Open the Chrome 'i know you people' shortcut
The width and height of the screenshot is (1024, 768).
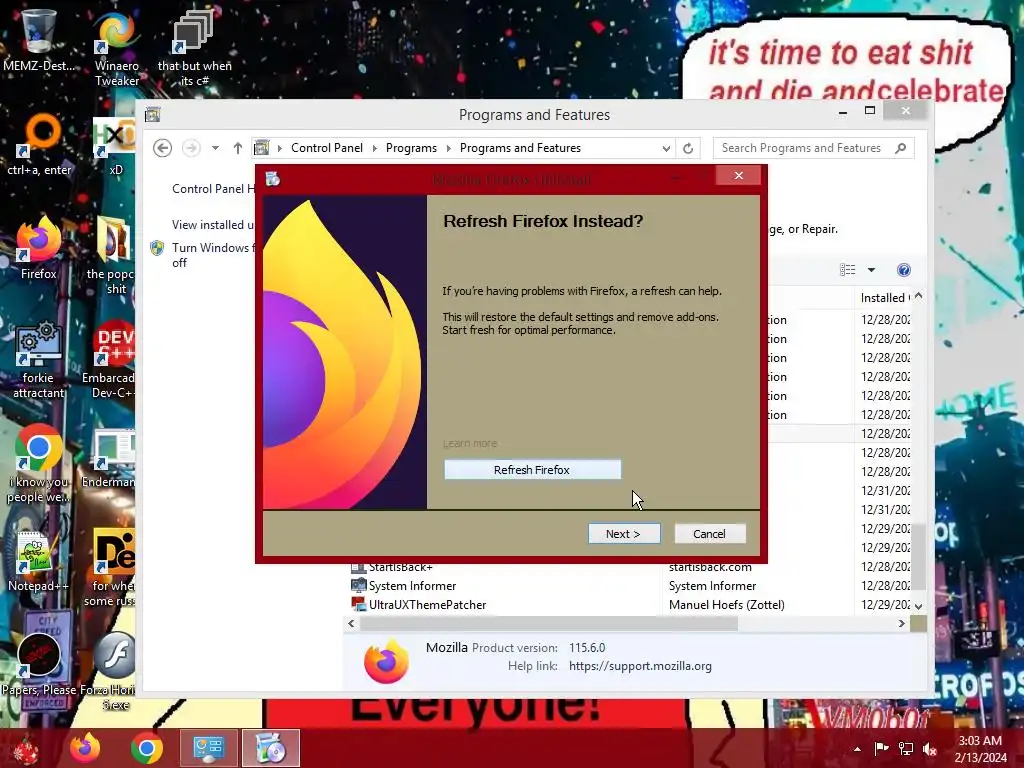point(39,464)
